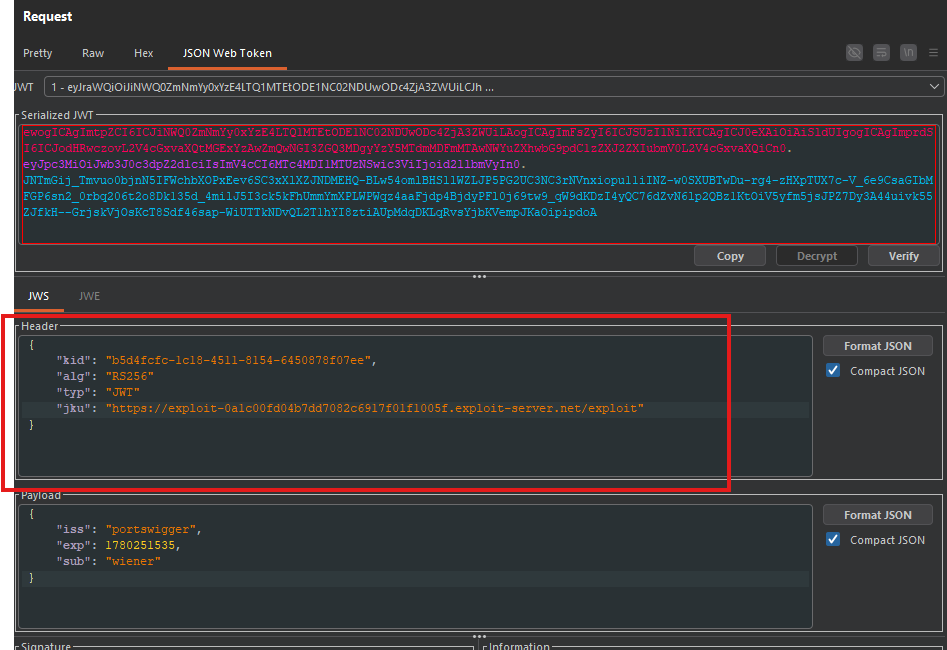Open the JWT selection dropdown

[494, 87]
